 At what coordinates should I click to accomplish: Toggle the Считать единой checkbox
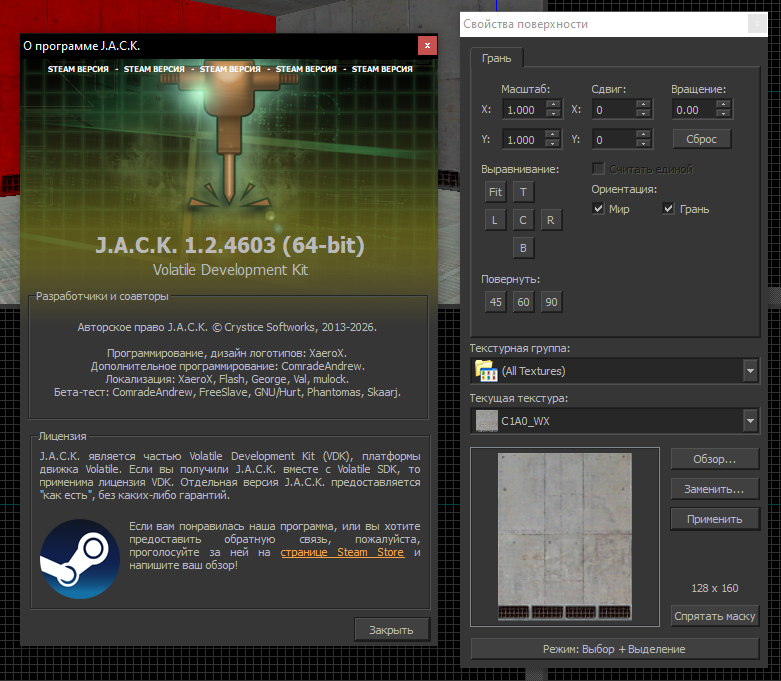(x=598, y=169)
